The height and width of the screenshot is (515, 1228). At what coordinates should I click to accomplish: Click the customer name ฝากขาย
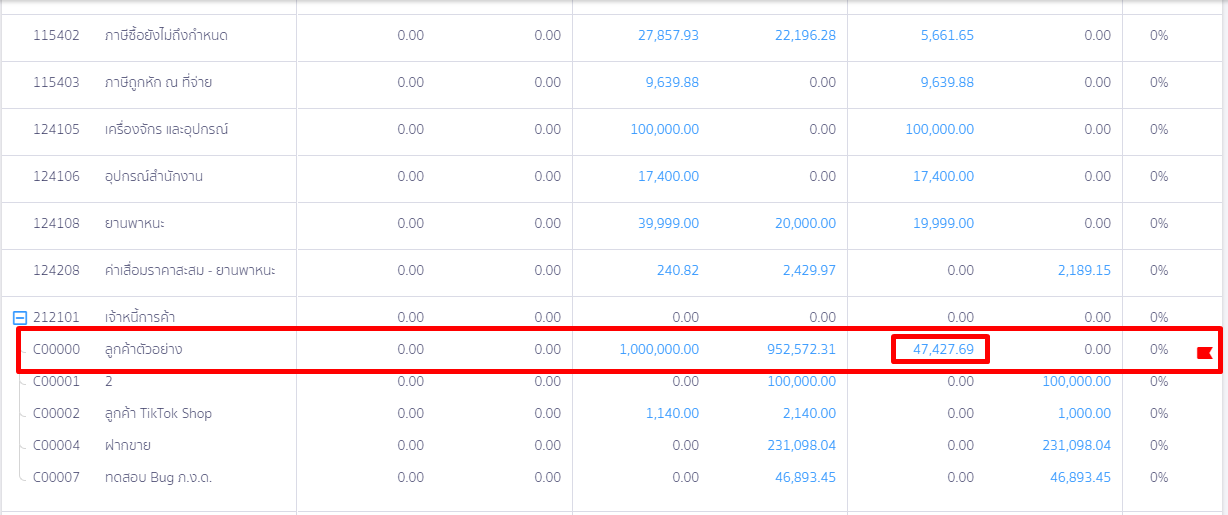[x=127, y=446]
